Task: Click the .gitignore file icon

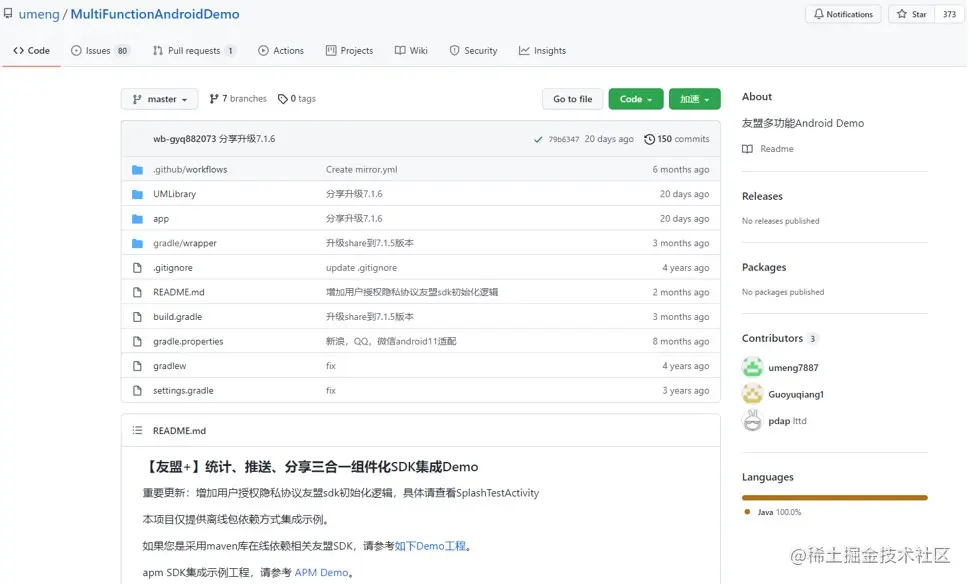Action: (137, 268)
